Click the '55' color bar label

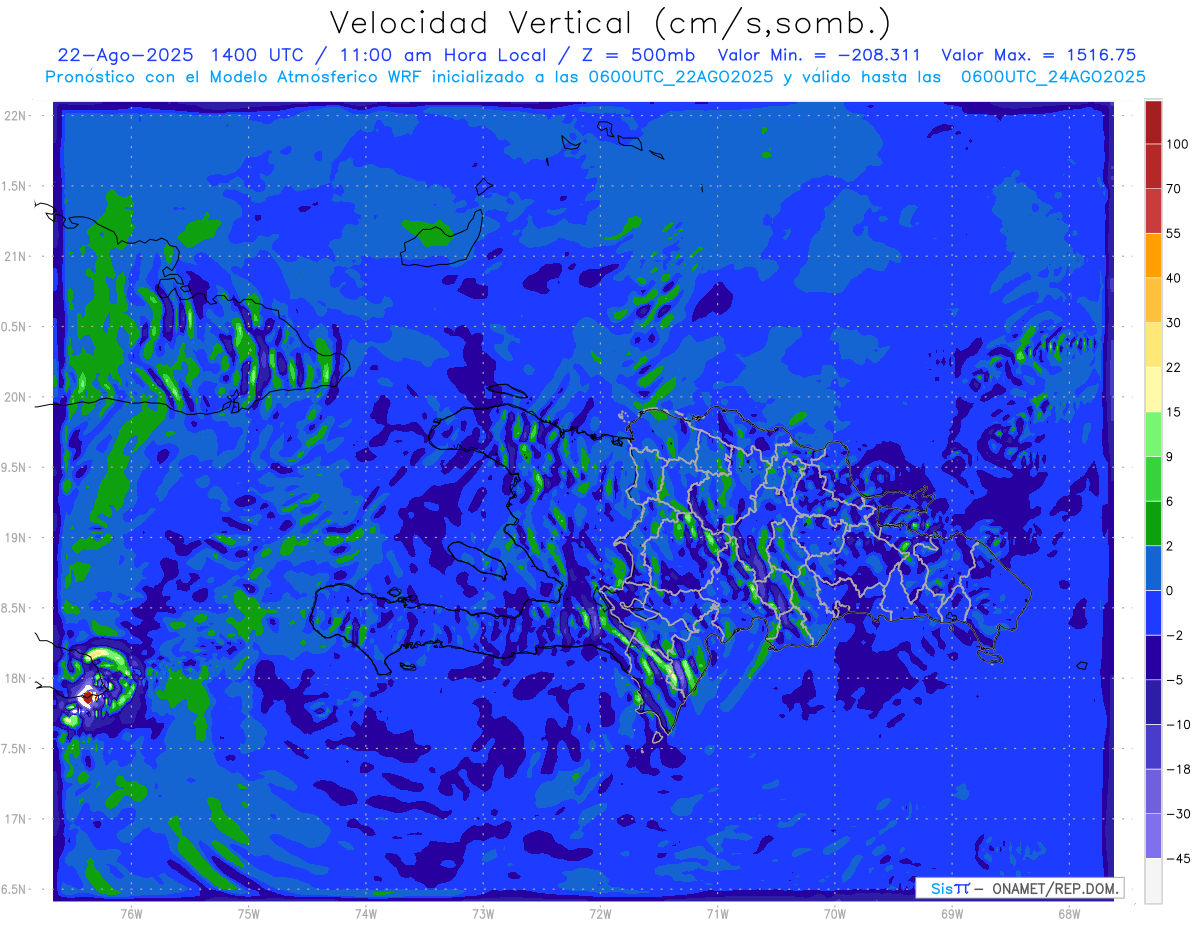click(1174, 233)
